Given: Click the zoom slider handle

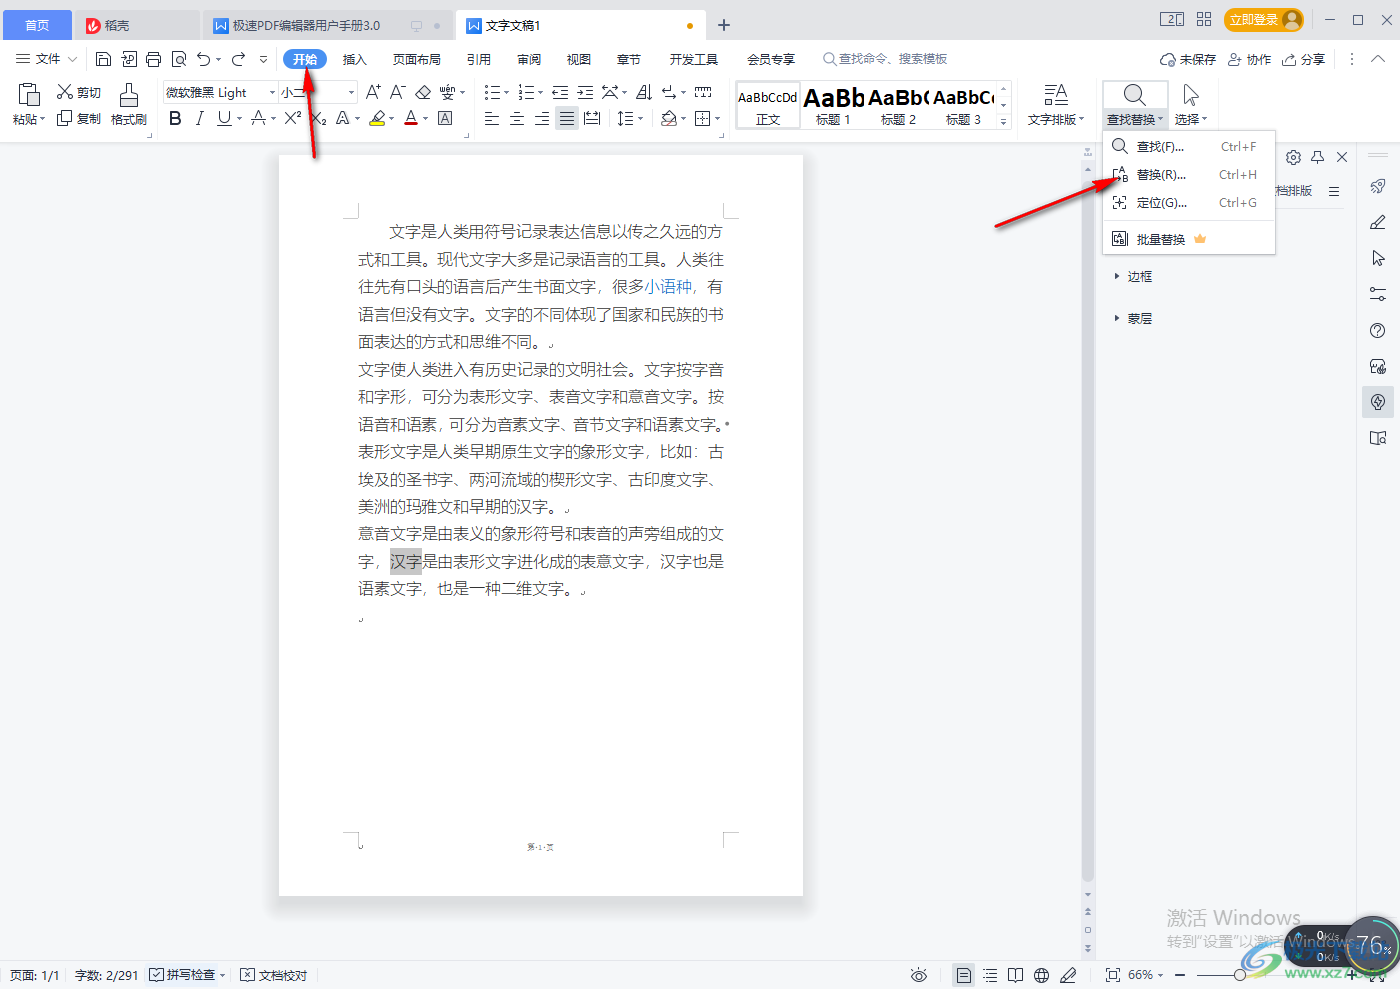Looking at the screenshot, I should pyautogui.click(x=1240, y=975).
